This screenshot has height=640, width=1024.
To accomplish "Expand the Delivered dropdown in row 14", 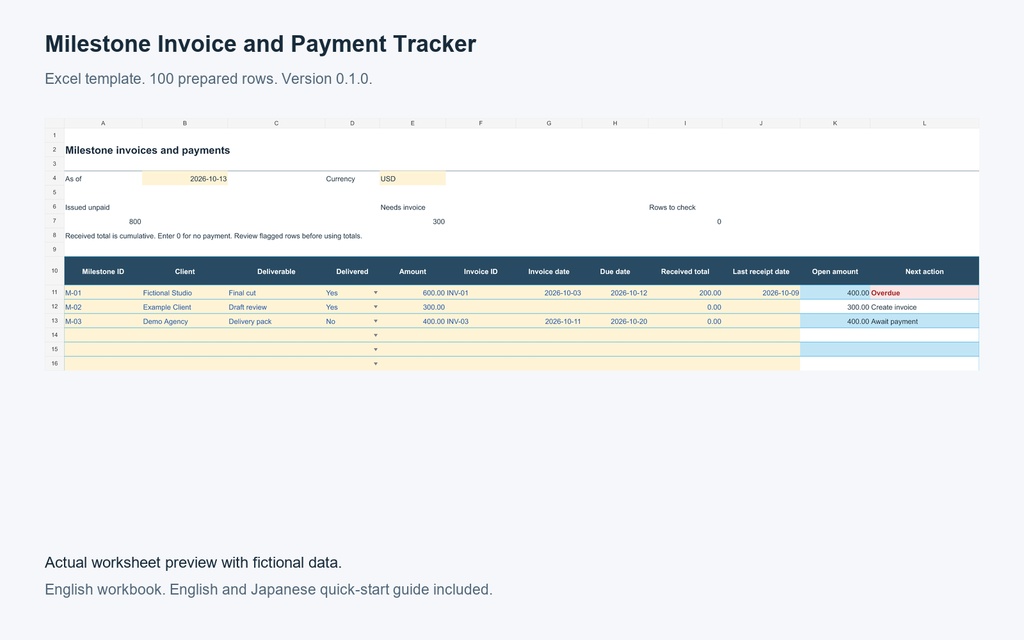I will (376, 336).
